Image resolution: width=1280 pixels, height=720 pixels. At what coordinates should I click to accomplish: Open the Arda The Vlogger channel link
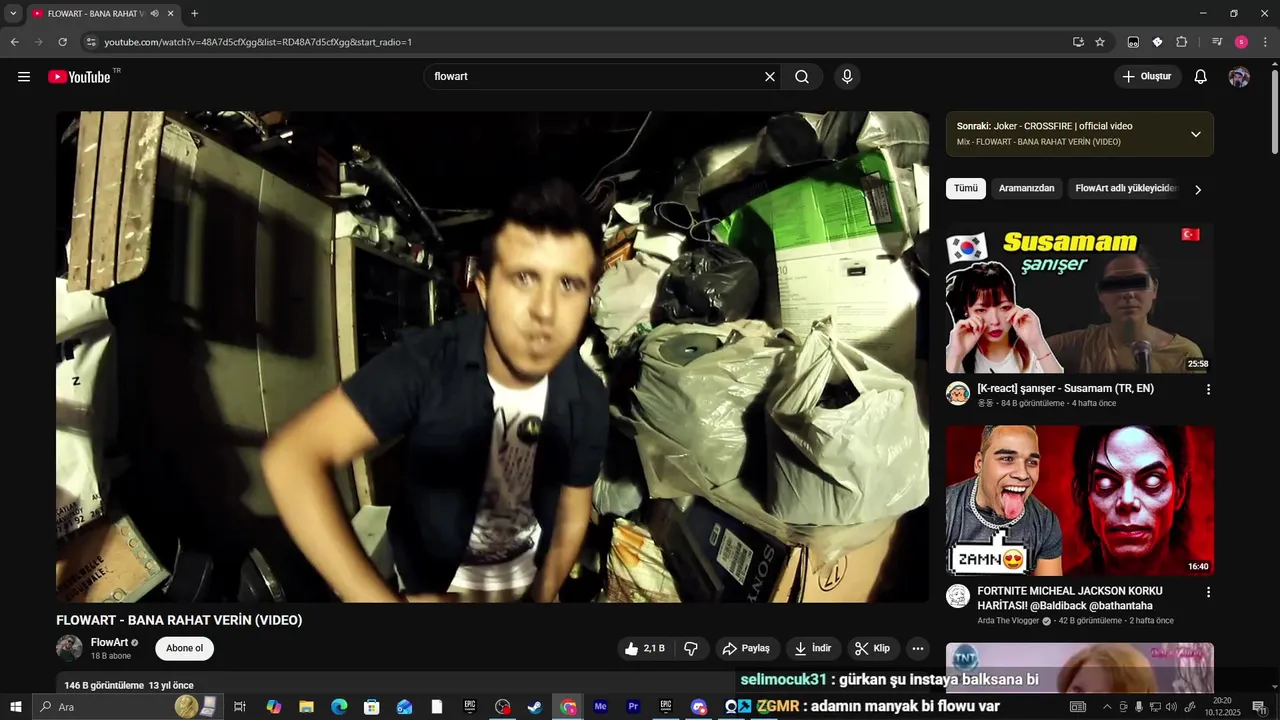tap(1009, 621)
